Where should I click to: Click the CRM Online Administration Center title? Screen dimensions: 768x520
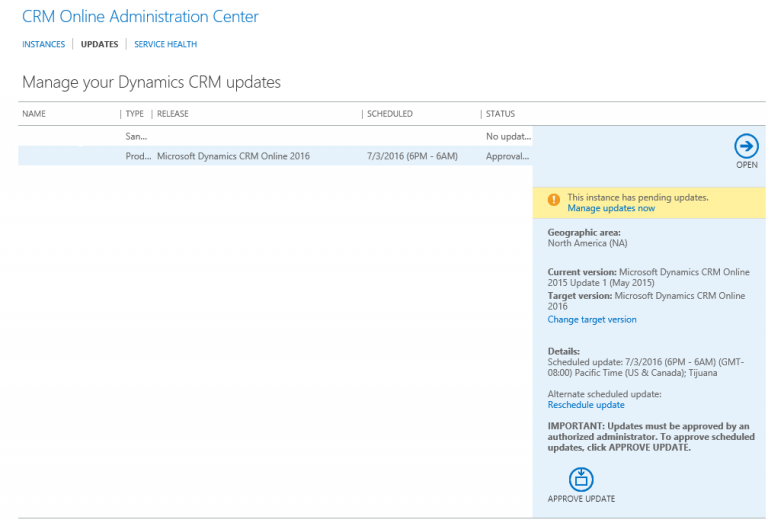pos(140,16)
